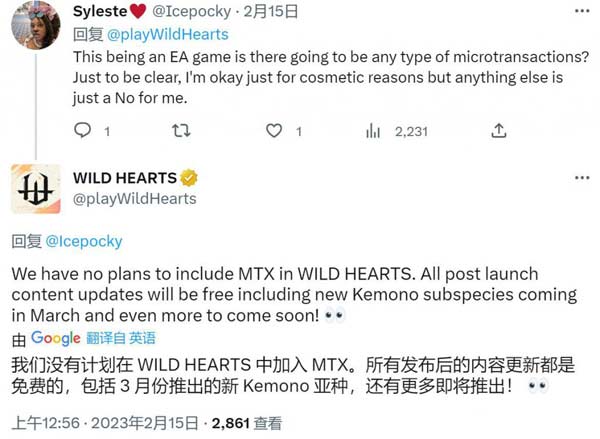Click the share icon on Syleste's tweet

coord(498,130)
